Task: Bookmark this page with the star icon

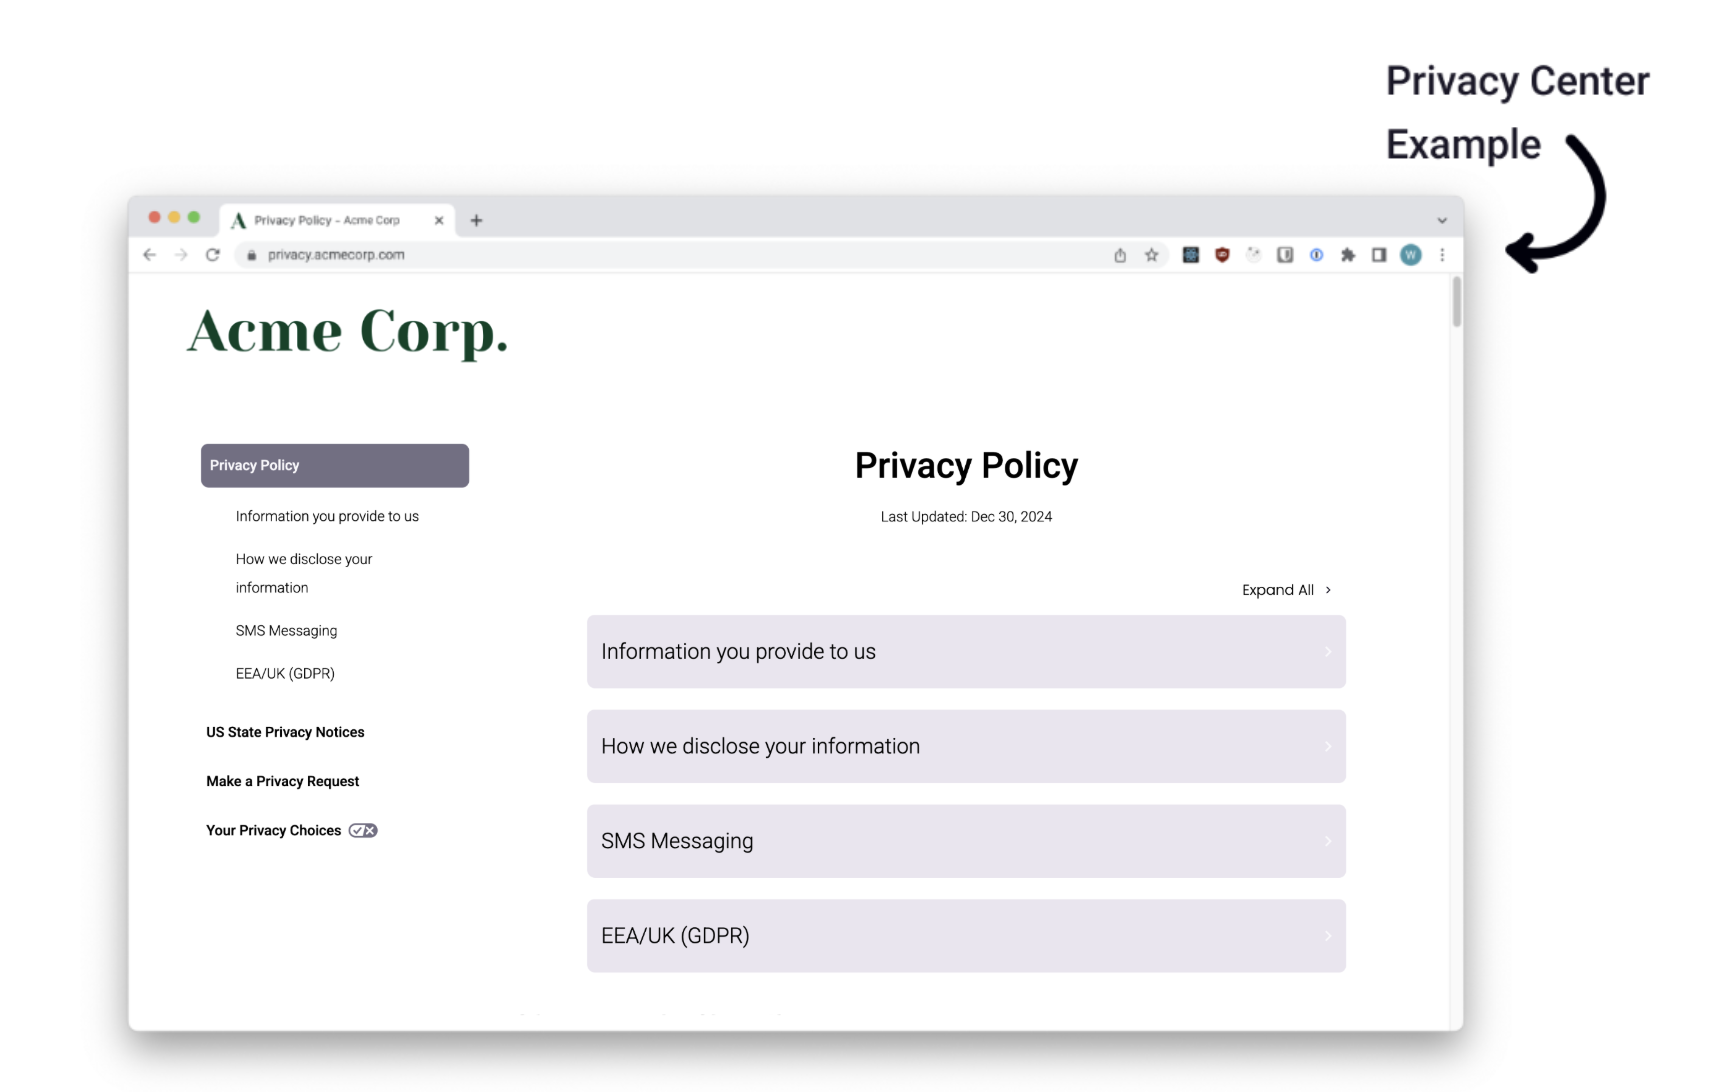Action: point(1152,255)
